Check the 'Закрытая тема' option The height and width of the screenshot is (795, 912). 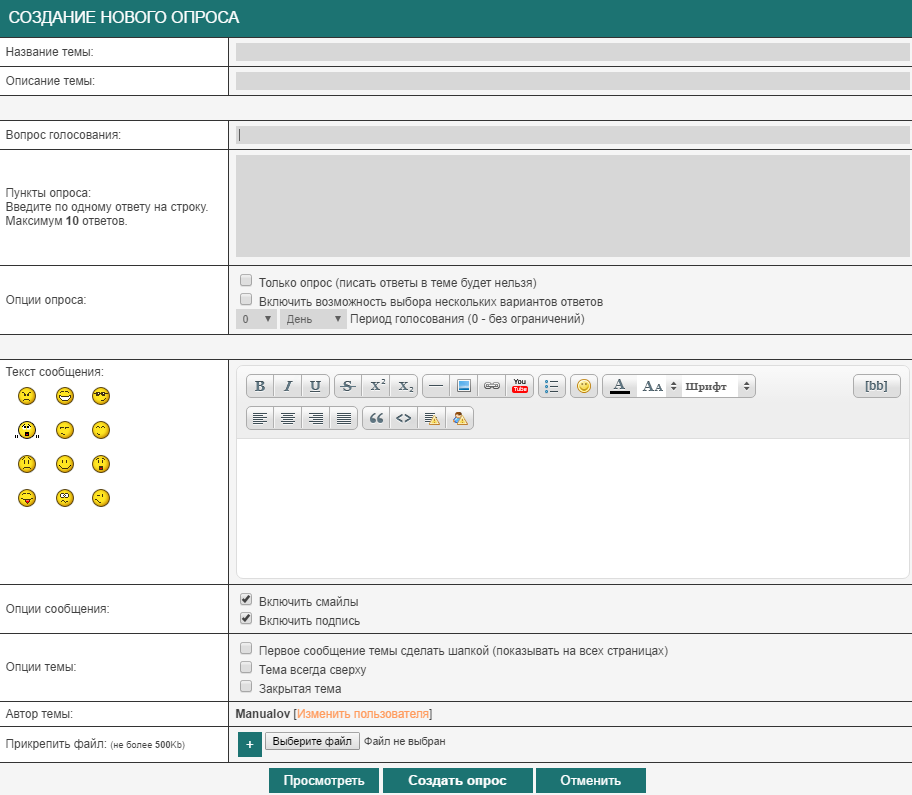(246, 688)
